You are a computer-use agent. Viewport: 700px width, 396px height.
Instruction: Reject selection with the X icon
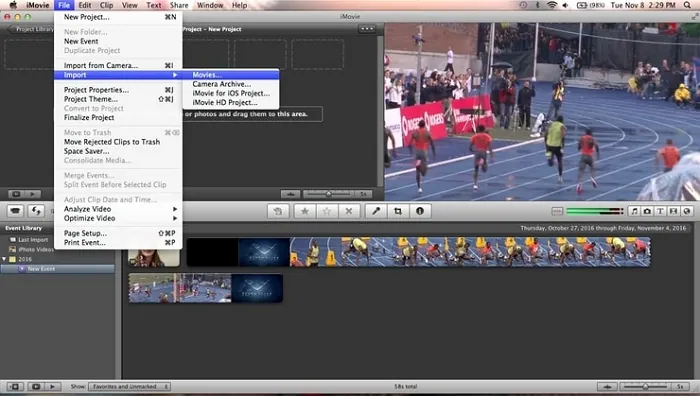point(349,211)
